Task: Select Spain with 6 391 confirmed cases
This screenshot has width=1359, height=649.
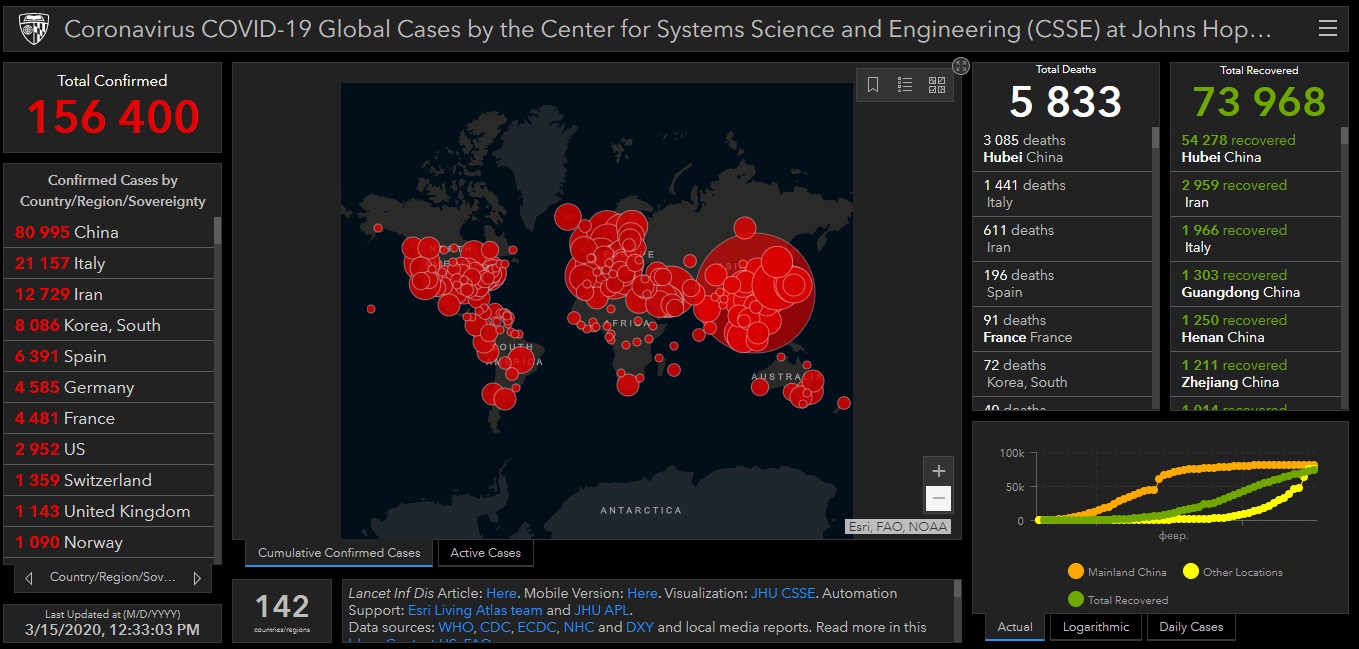Action: pos(109,356)
